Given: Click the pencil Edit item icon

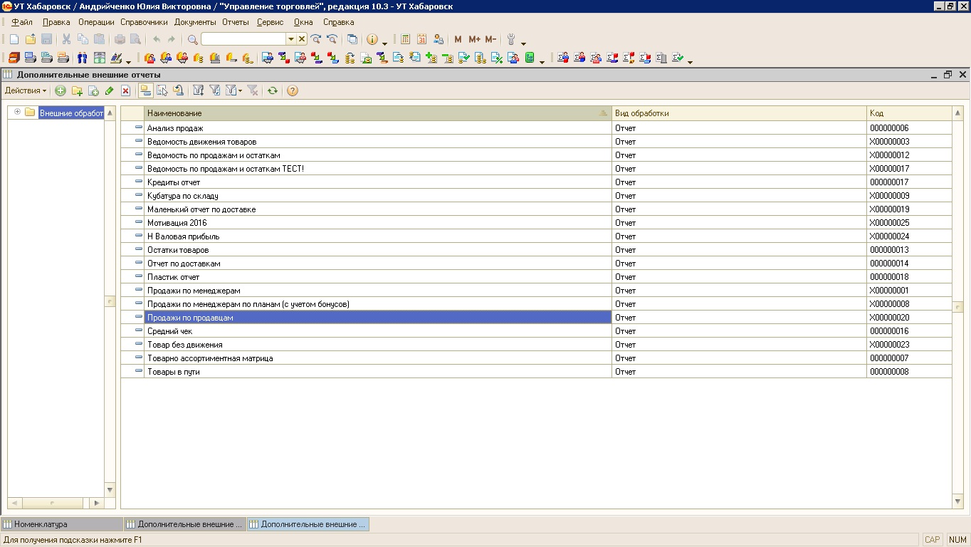Looking at the screenshot, I should click(109, 91).
